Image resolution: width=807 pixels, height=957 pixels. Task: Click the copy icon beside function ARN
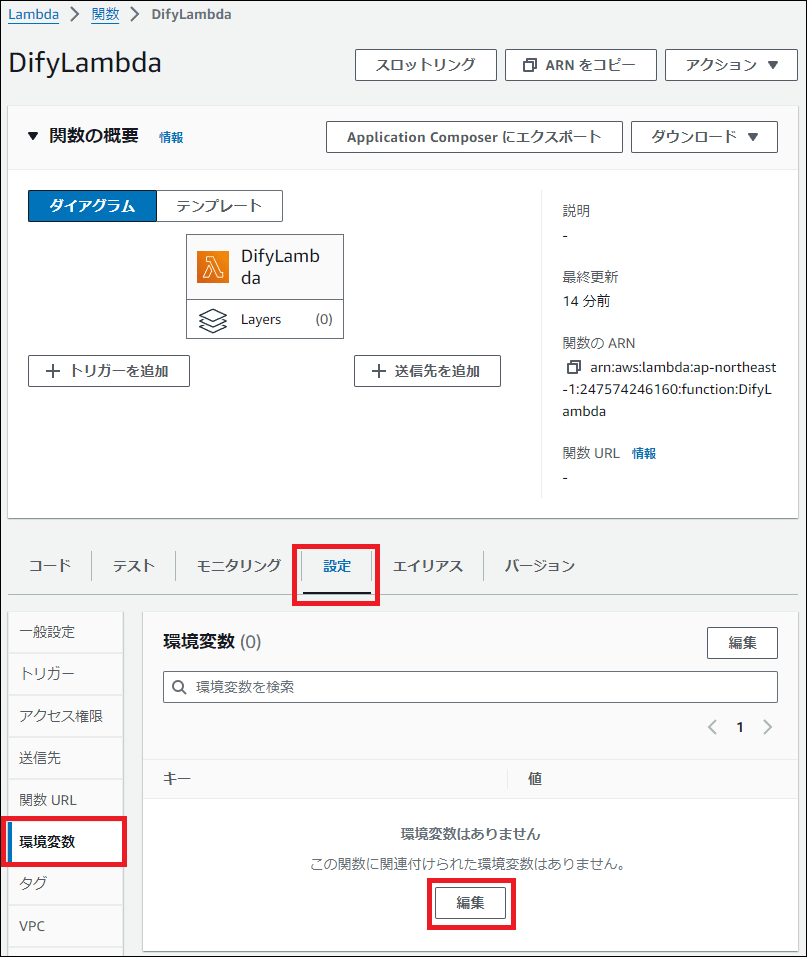(x=573, y=367)
